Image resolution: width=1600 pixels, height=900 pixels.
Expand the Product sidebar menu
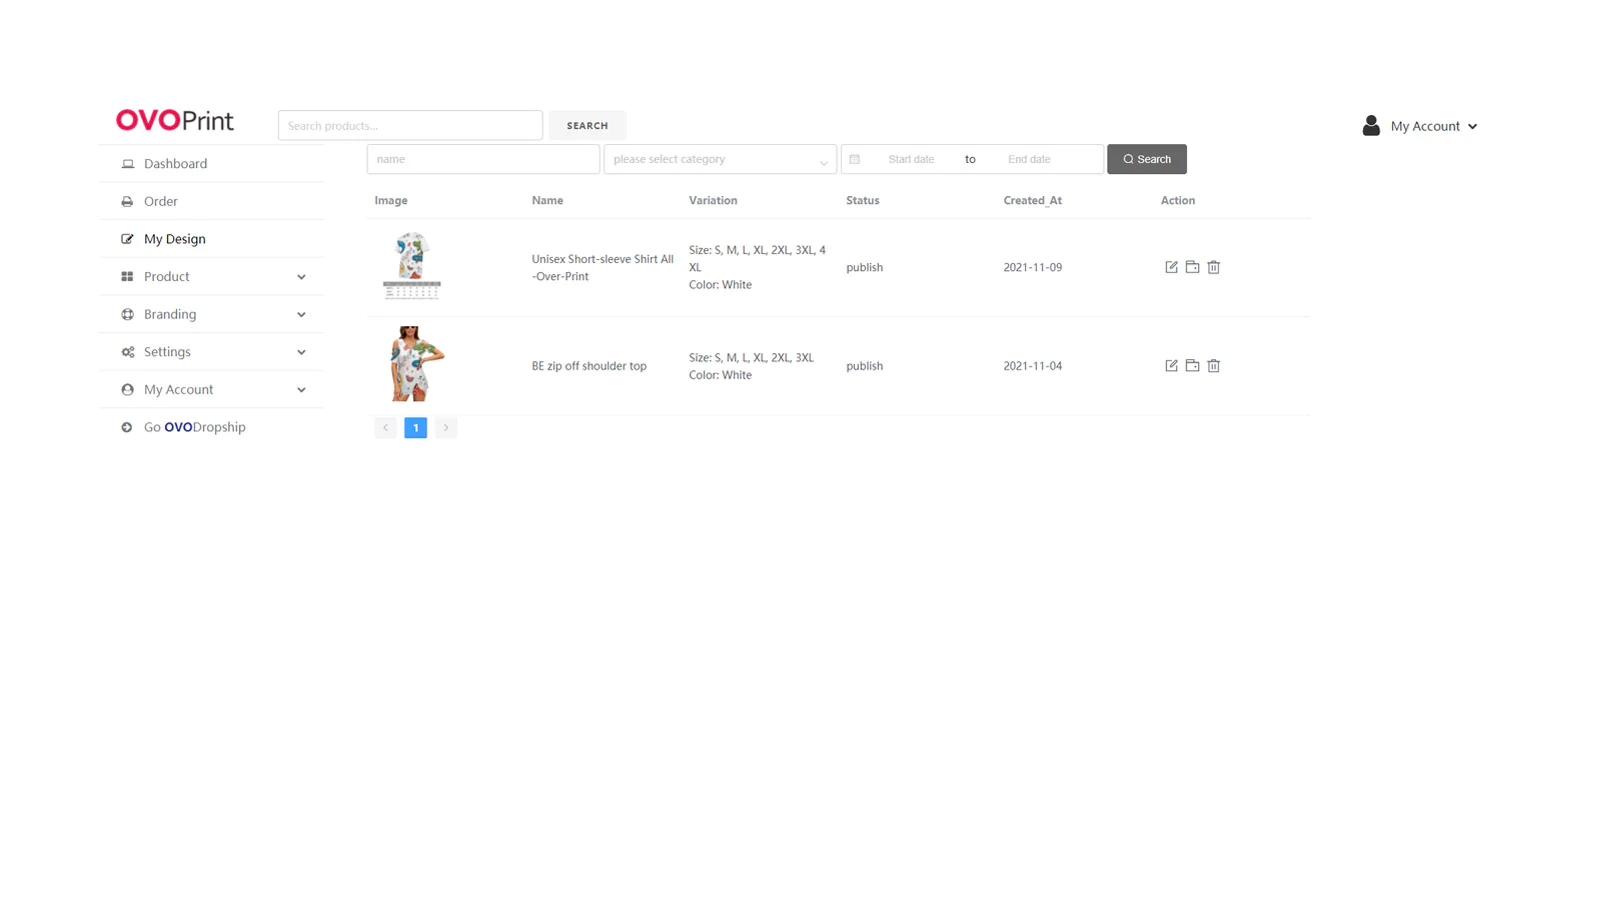pyautogui.click(x=212, y=277)
